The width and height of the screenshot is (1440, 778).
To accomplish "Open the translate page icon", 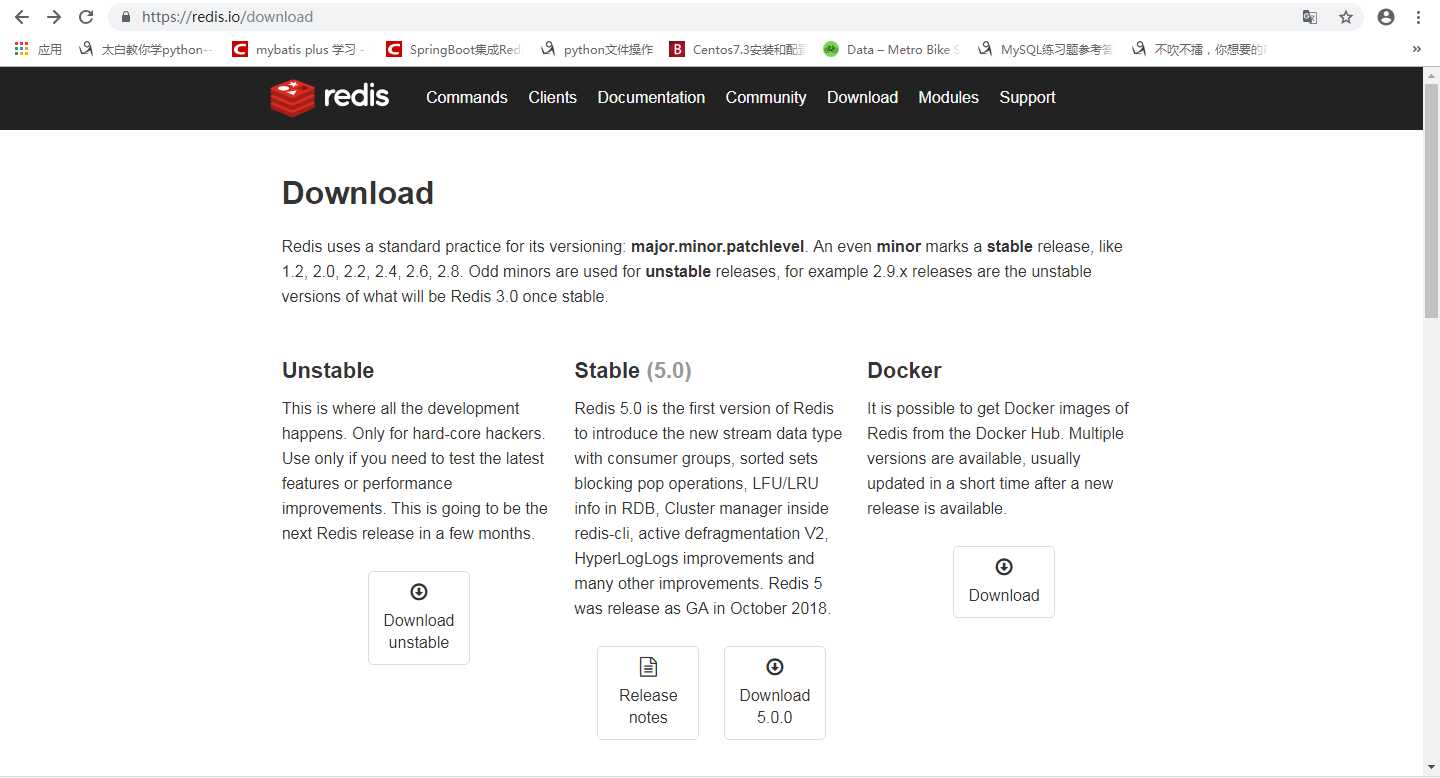I will point(1310,17).
